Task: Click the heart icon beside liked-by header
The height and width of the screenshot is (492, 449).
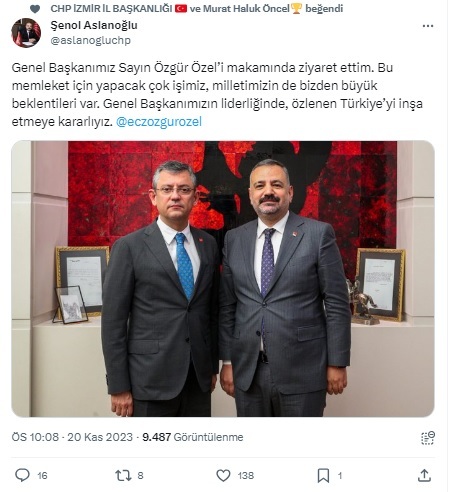Action: (x=35, y=9)
